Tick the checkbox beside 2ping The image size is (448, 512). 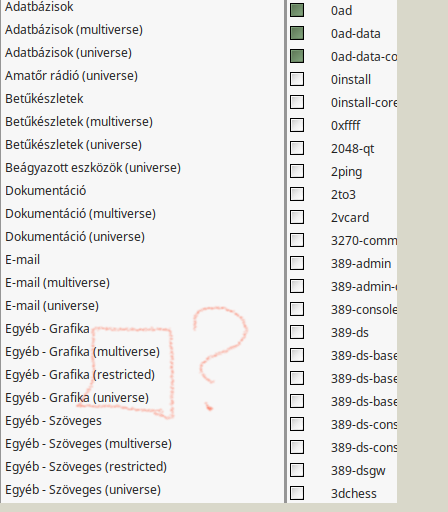click(297, 171)
